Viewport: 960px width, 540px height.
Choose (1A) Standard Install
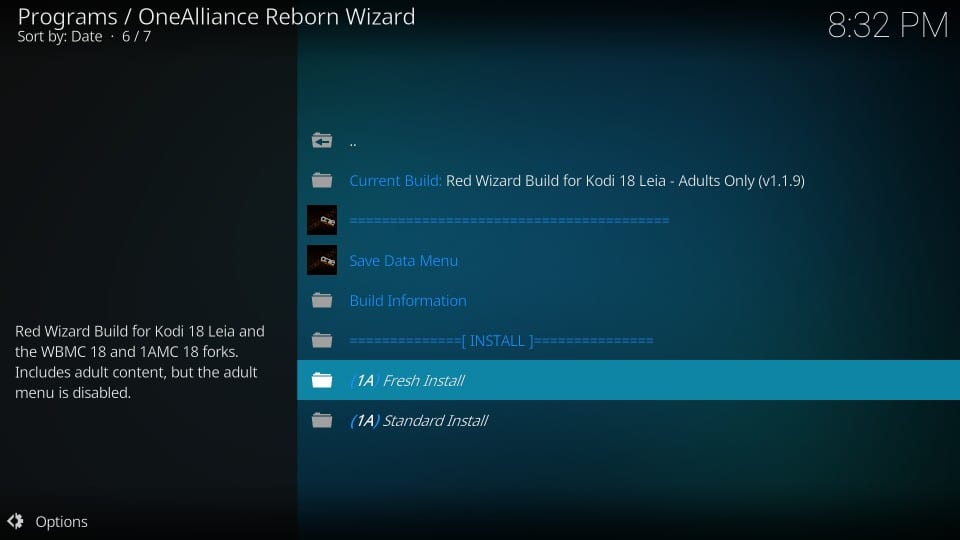tap(628, 421)
